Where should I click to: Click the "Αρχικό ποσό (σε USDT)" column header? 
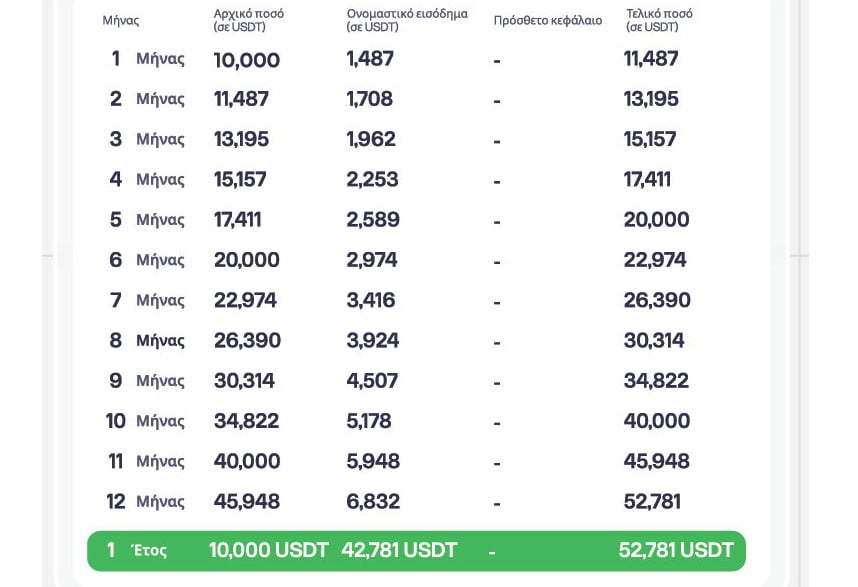(249, 20)
